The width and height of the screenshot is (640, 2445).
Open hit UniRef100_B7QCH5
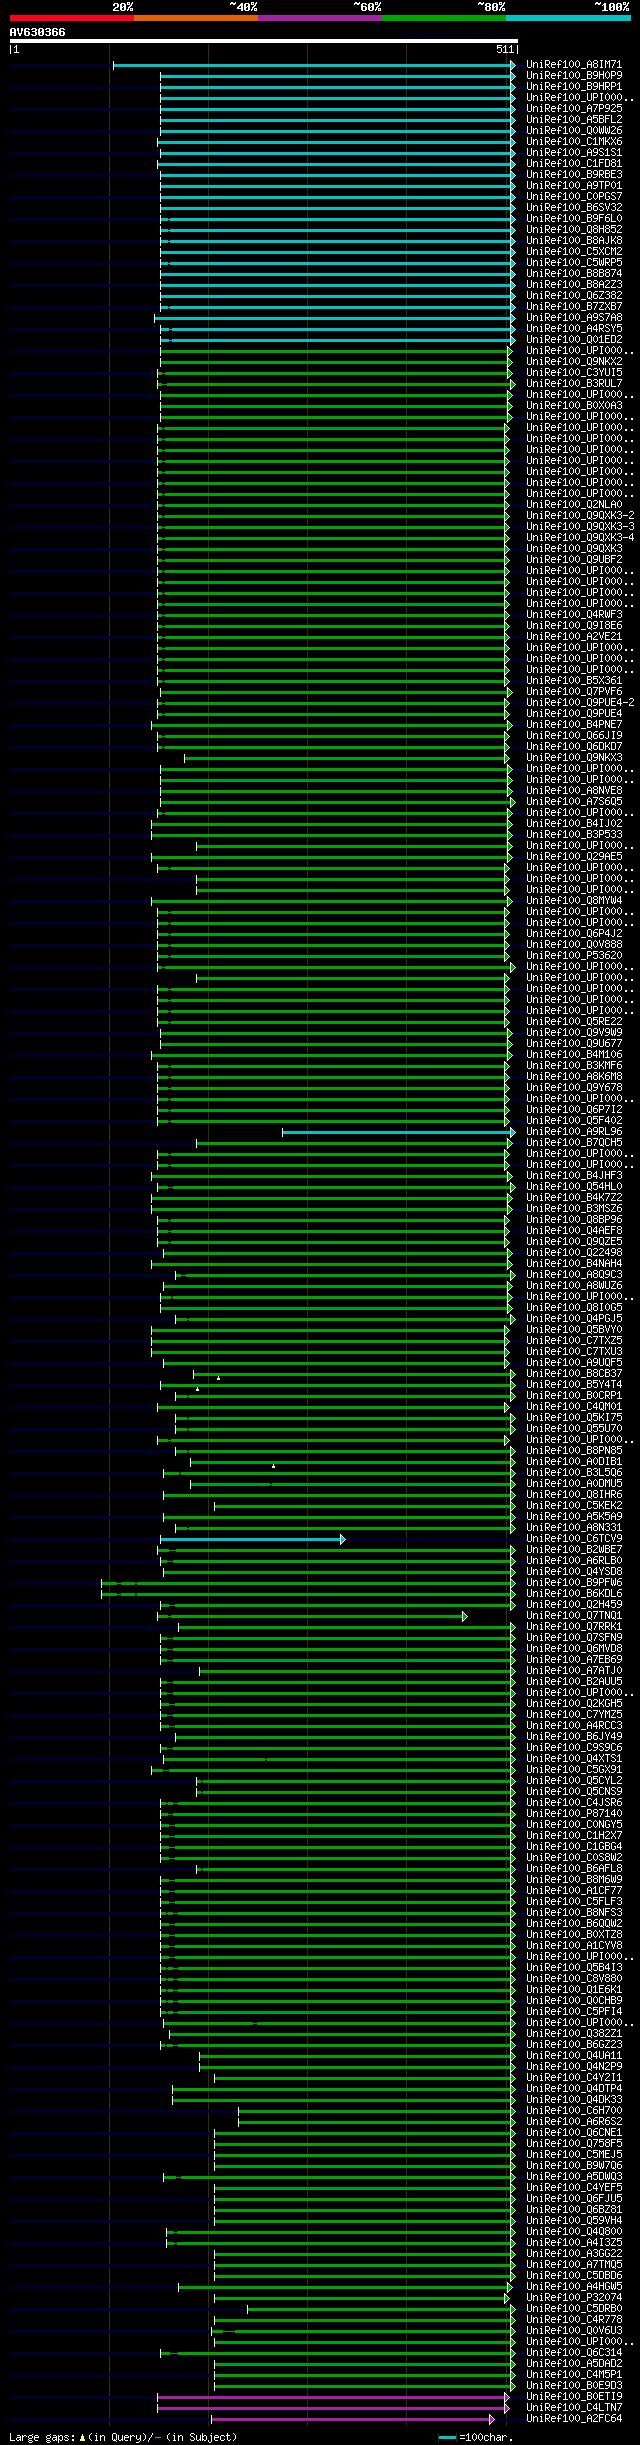pyautogui.click(x=574, y=1143)
